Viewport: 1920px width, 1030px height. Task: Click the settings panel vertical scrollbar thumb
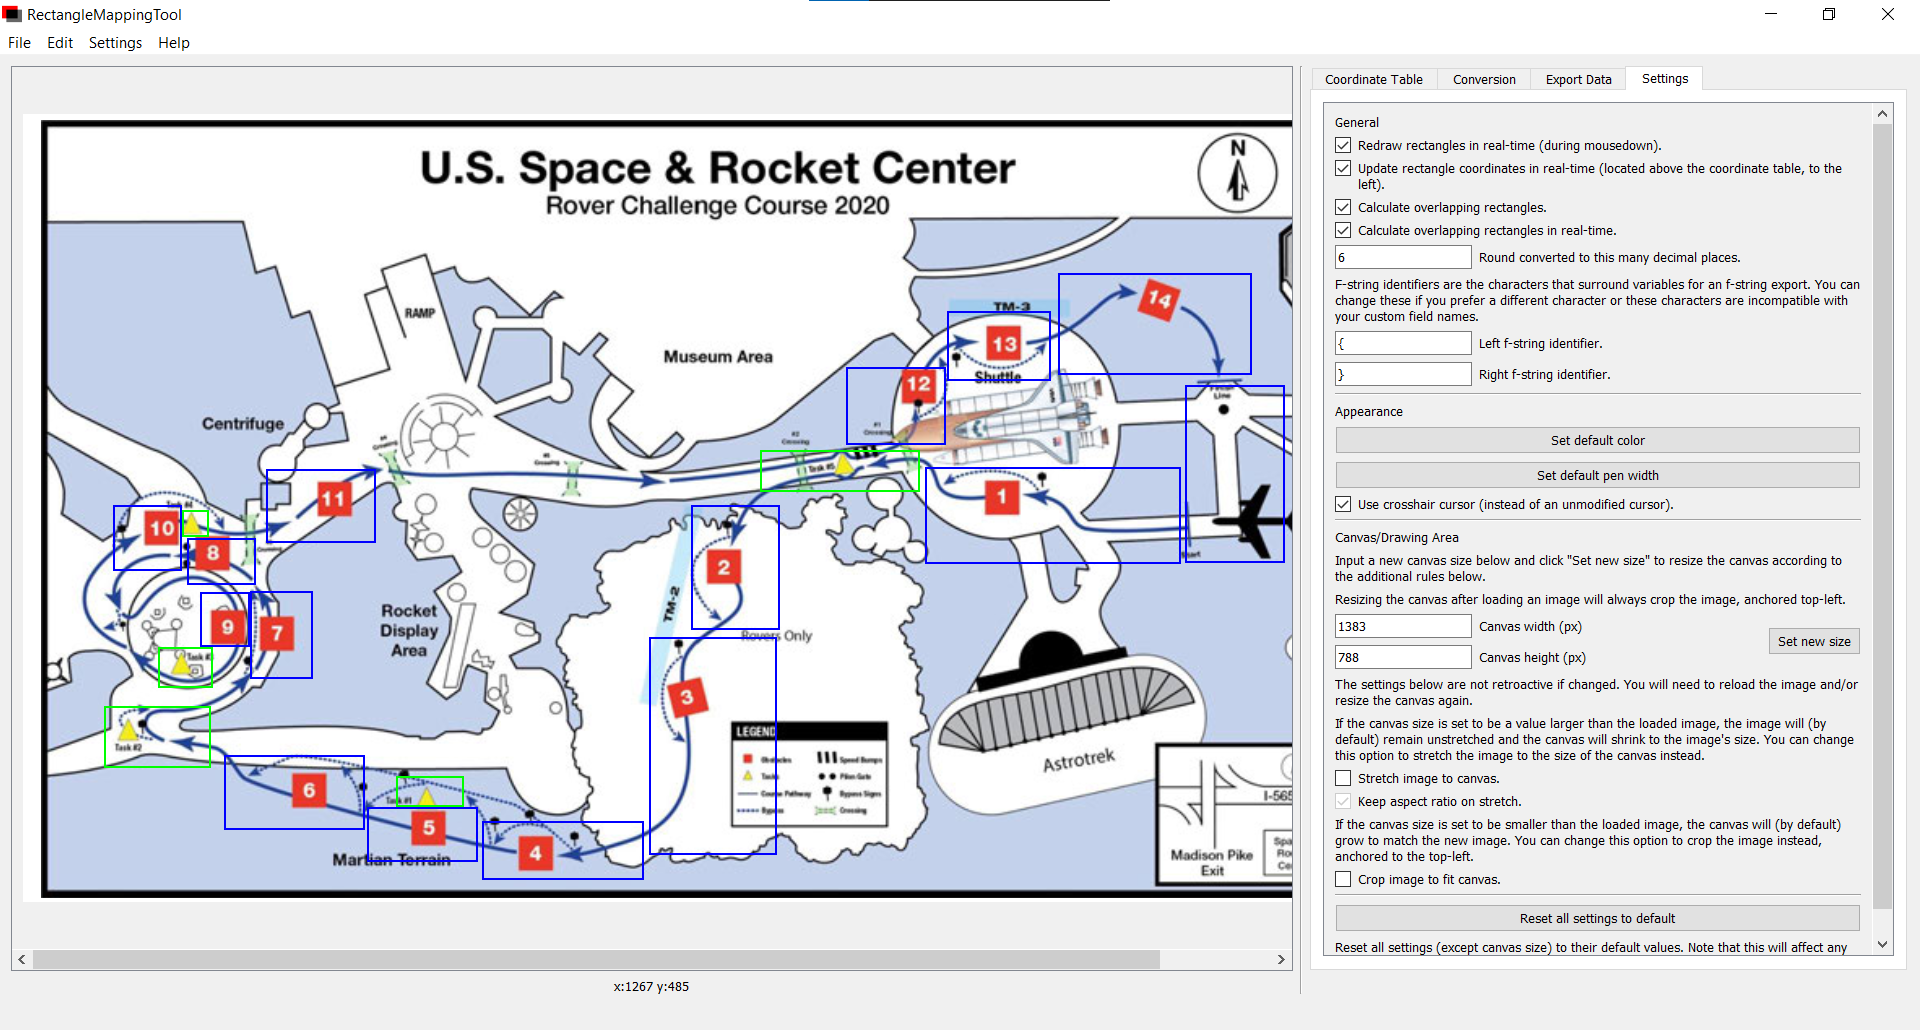tap(1882, 517)
